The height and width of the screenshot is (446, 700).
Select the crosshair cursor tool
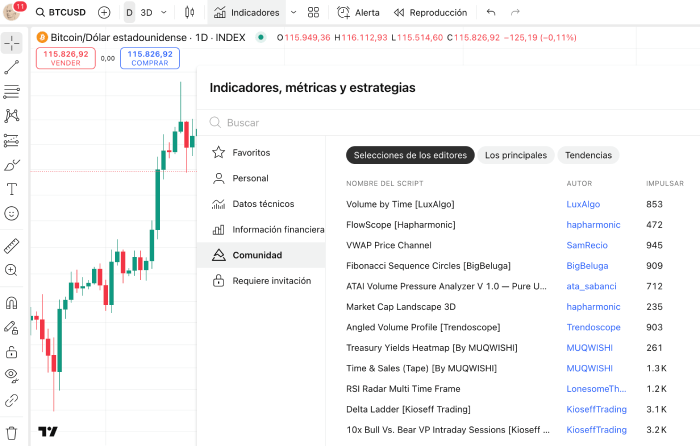[x=12, y=43]
